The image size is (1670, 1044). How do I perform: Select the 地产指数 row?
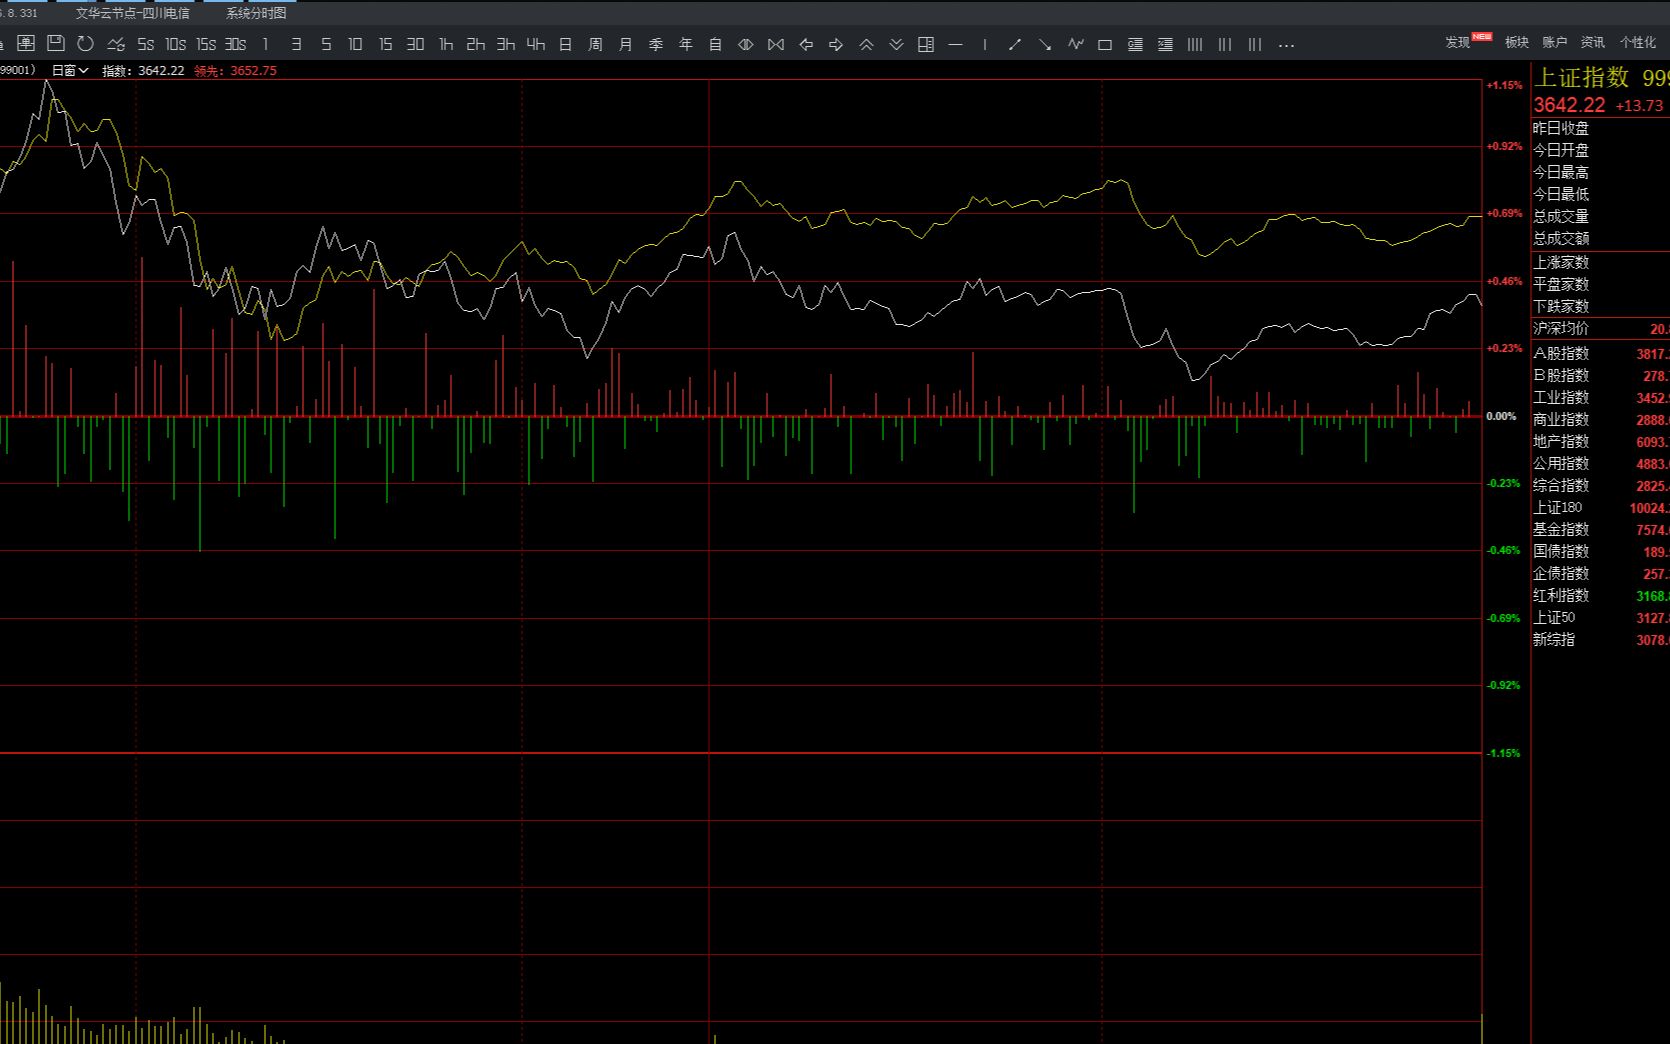click(x=1600, y=441)
